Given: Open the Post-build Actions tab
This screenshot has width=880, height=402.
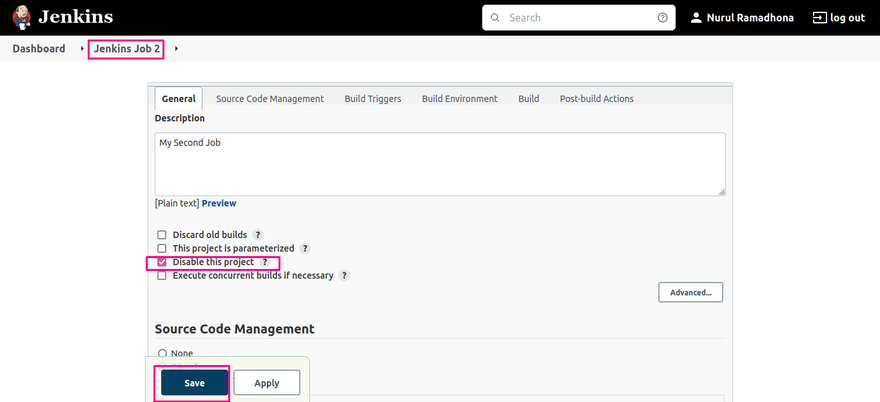Looking at the screenshot, I should pyautogui.click(x=597, y=99).
